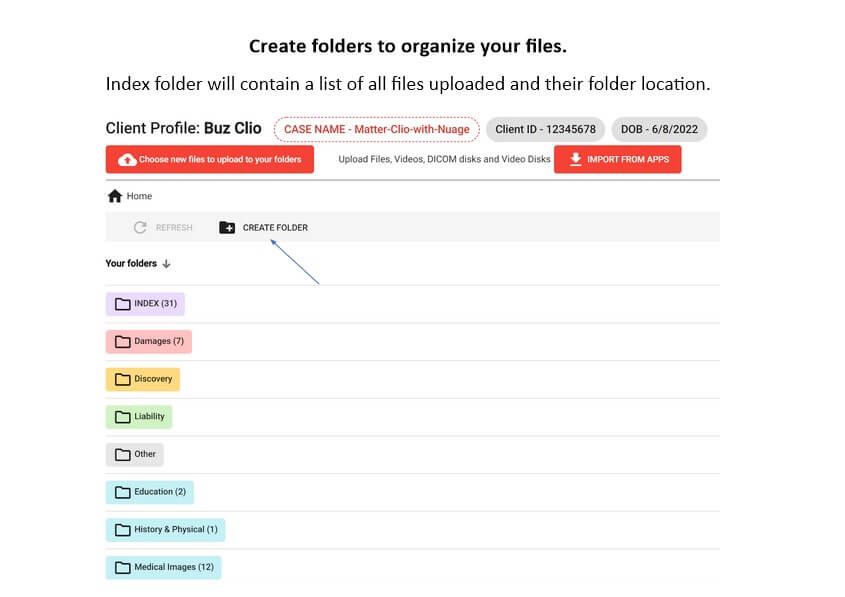Click the Import From Apps download icon
Viewport: 845px width, 597px height.
[575, 160]
